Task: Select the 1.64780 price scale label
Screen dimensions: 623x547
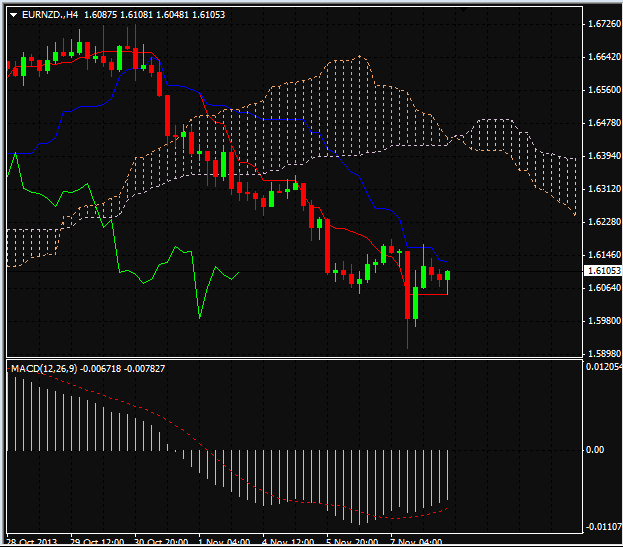Action: tap(604, 123)
